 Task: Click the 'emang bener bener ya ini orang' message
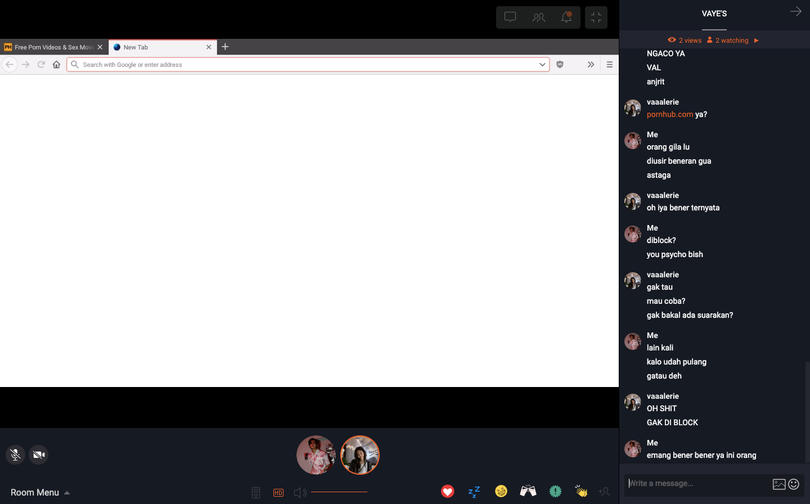[x=701, y=455]
